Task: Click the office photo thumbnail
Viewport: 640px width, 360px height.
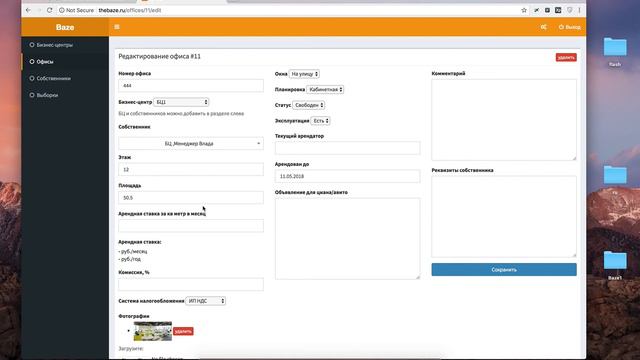Action: pos(153,331)
